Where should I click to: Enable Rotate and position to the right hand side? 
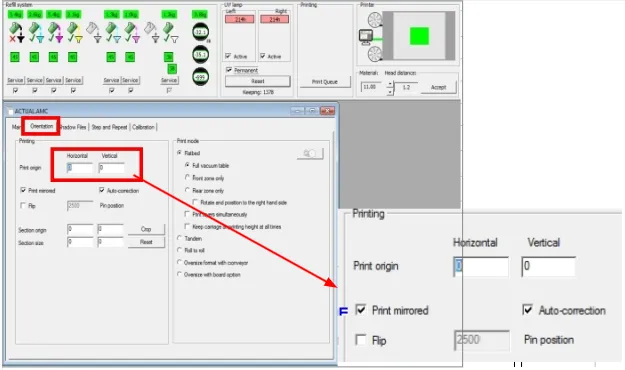tap(195, 202)
